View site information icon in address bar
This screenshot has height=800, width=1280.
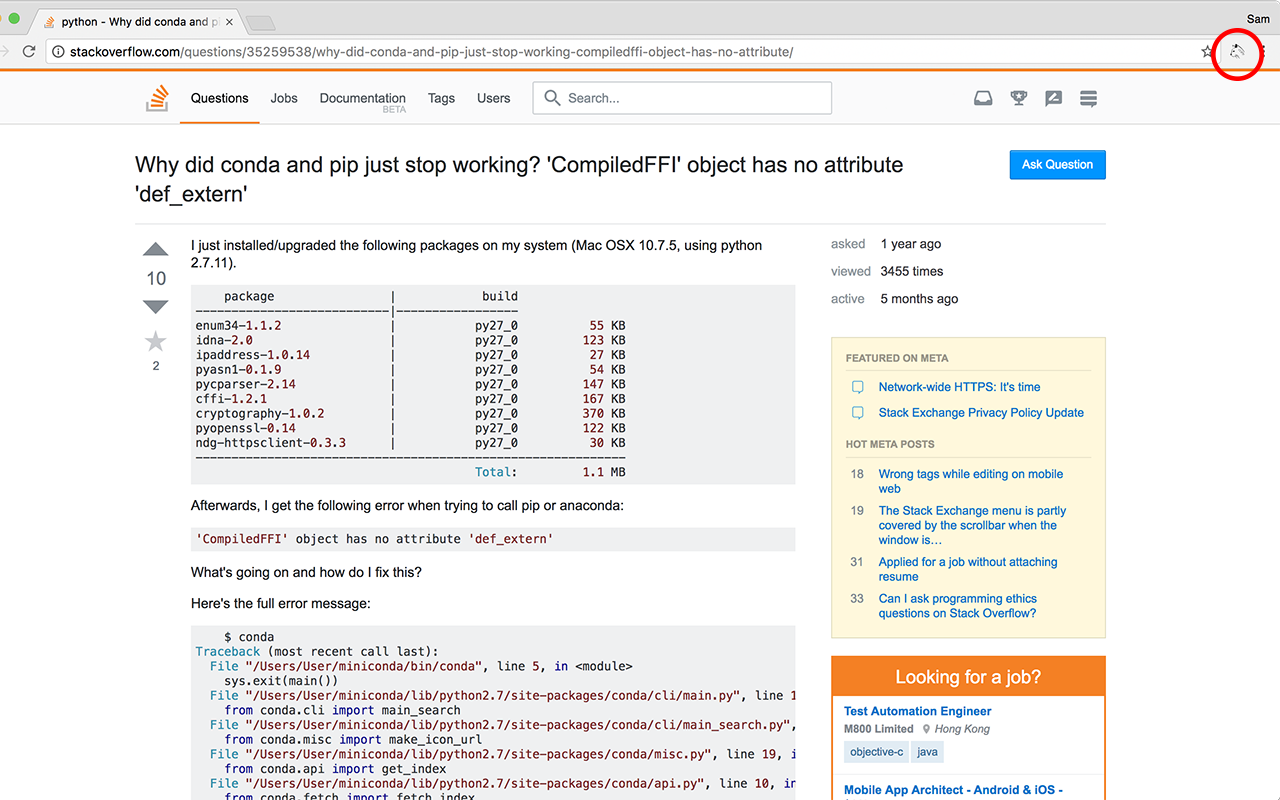[58, 51]
